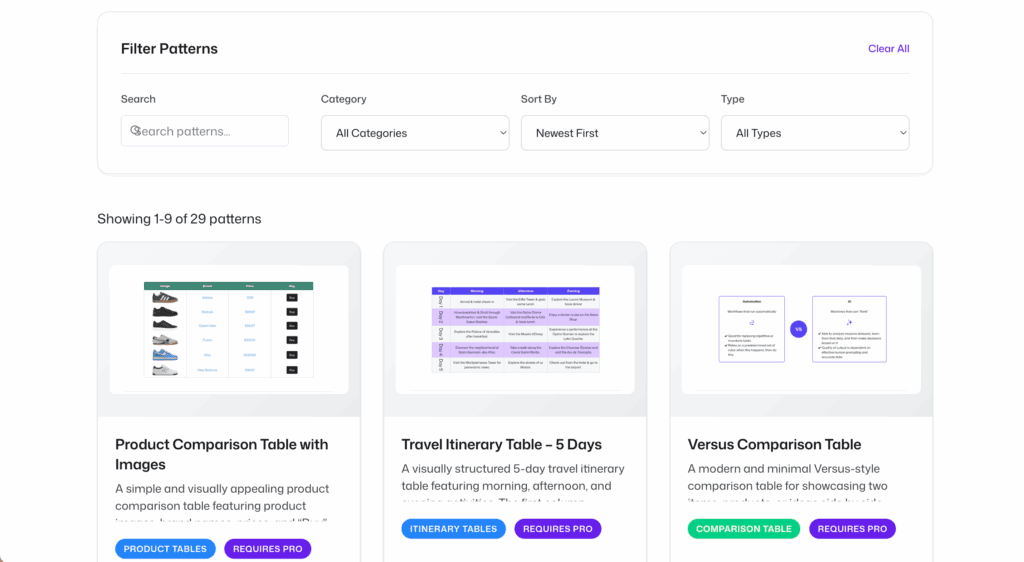Screen dimensions: 1024x562
Task: Open the All Categories dropdown
Action: (x=415, y=133)
